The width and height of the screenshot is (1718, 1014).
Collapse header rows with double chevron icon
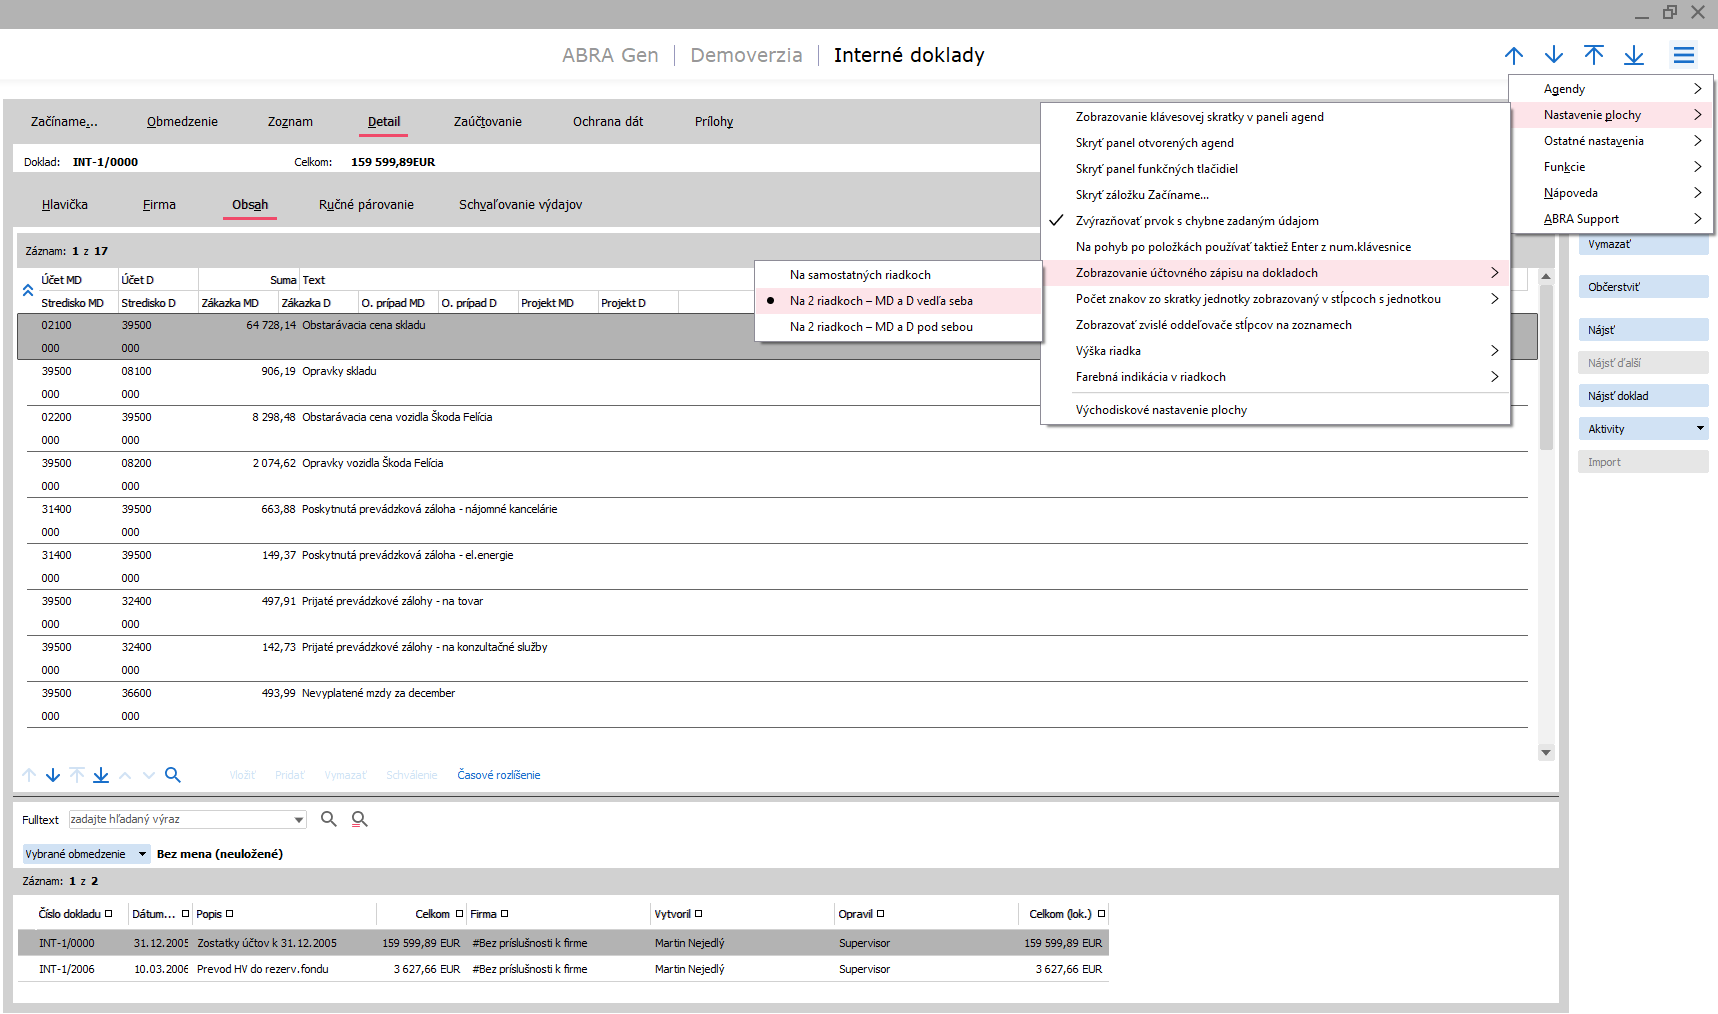point(28,291)
